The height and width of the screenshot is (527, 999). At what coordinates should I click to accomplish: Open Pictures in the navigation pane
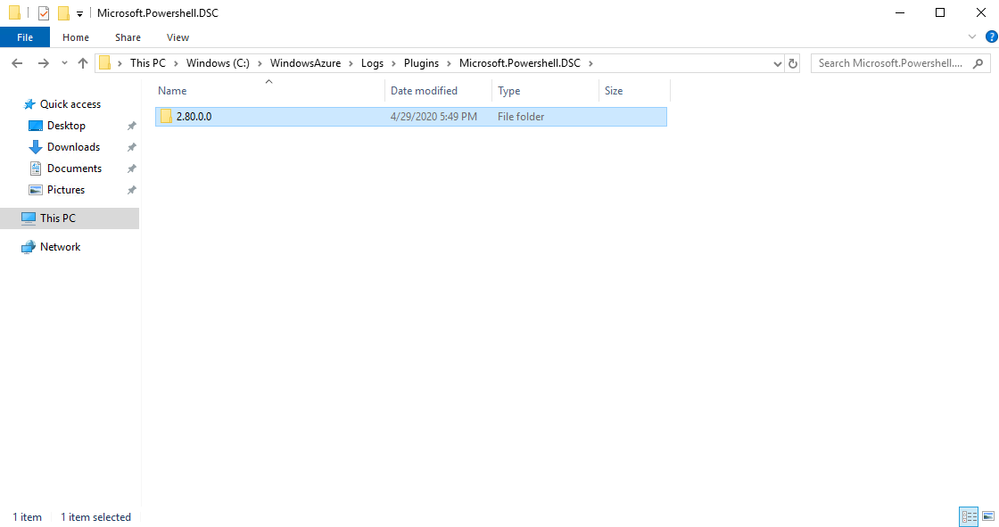click(66, 190)
